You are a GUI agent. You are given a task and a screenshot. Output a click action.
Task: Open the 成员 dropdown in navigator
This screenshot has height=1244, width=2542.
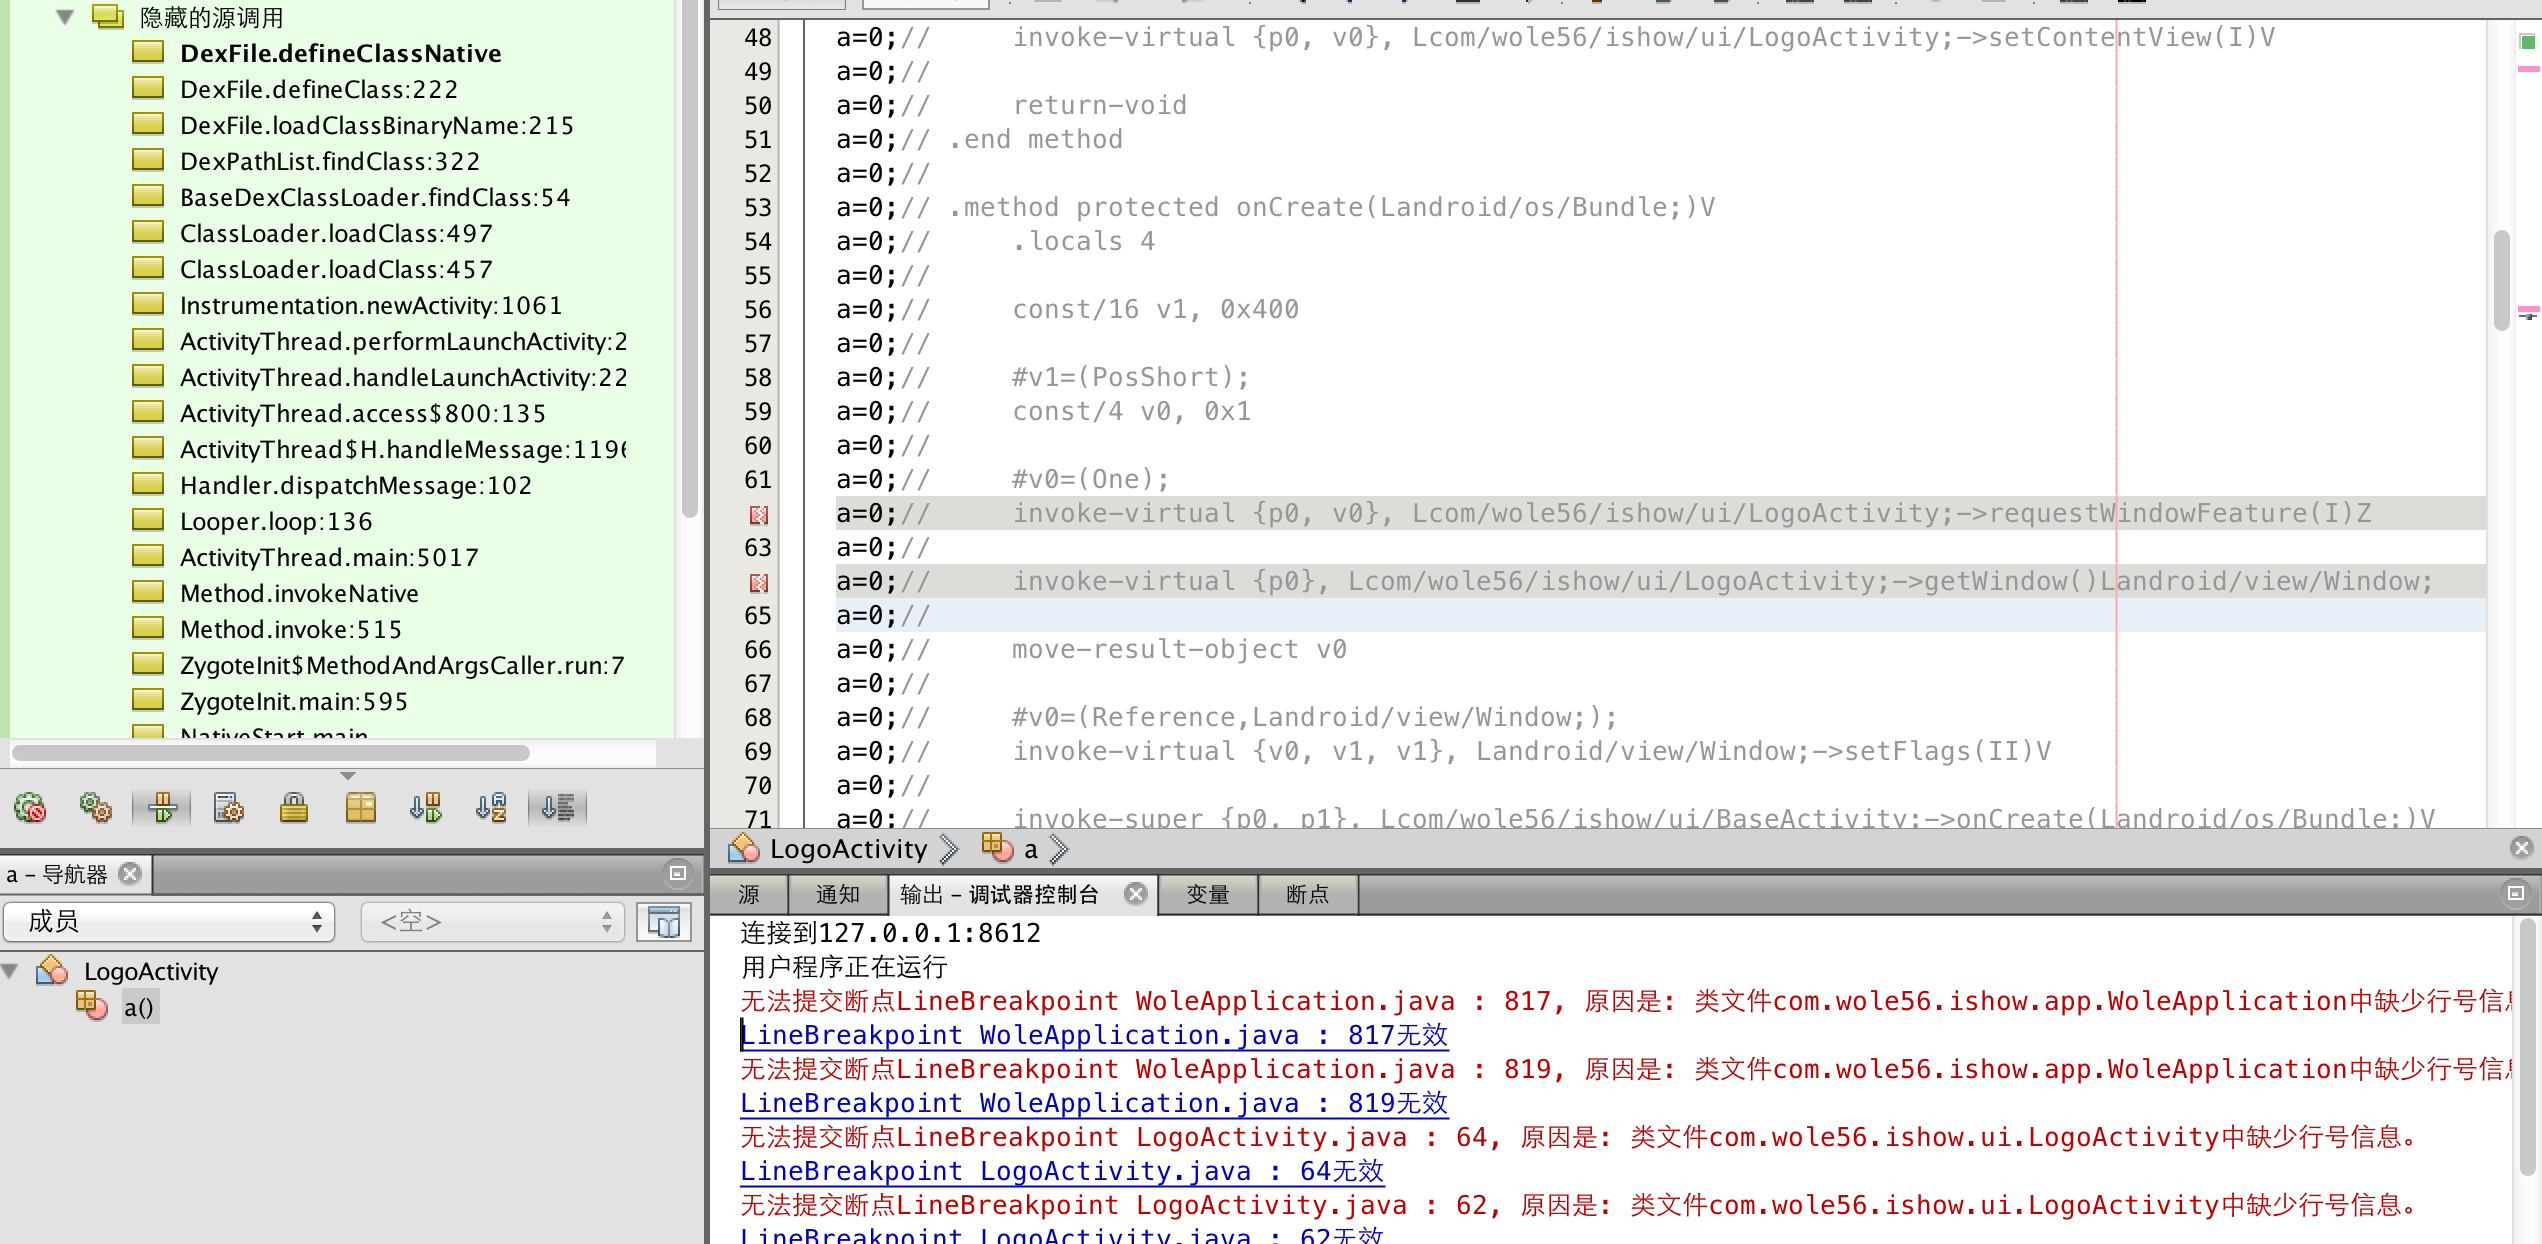tap(170, 921)
